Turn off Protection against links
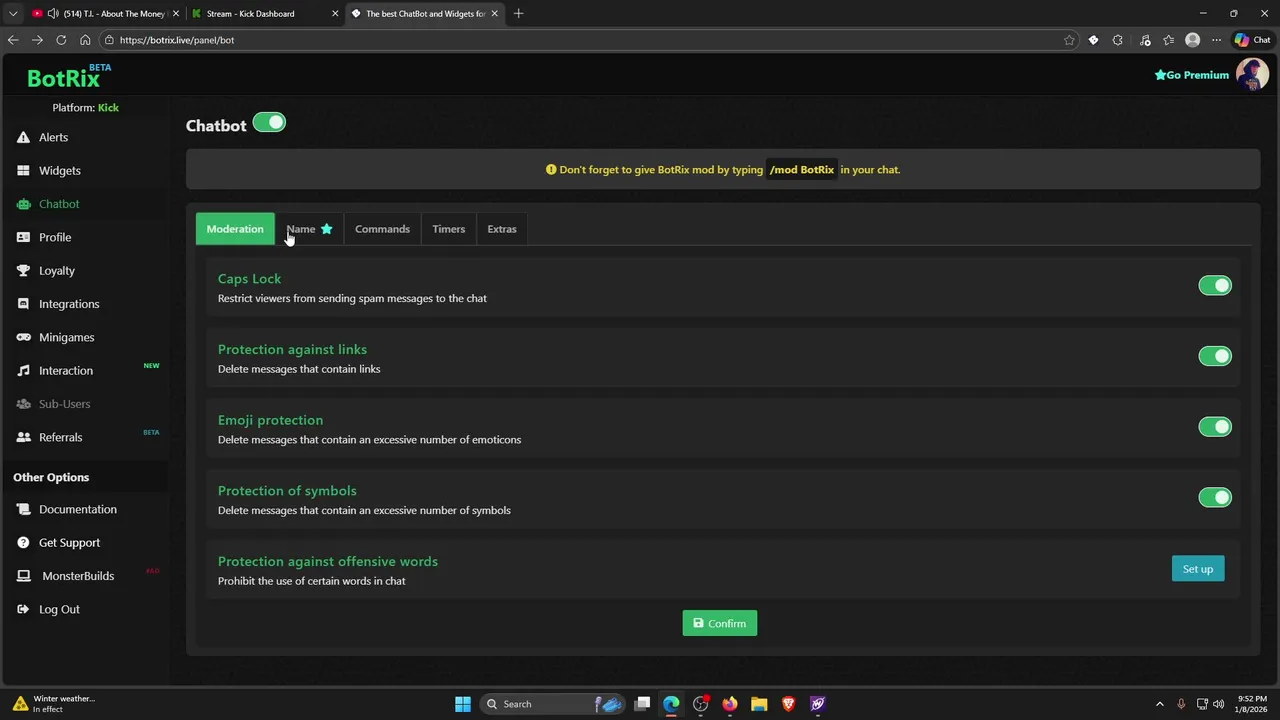Viewport: 1280px width, 720px height. pyautogui.click(x=1215, y=356)
